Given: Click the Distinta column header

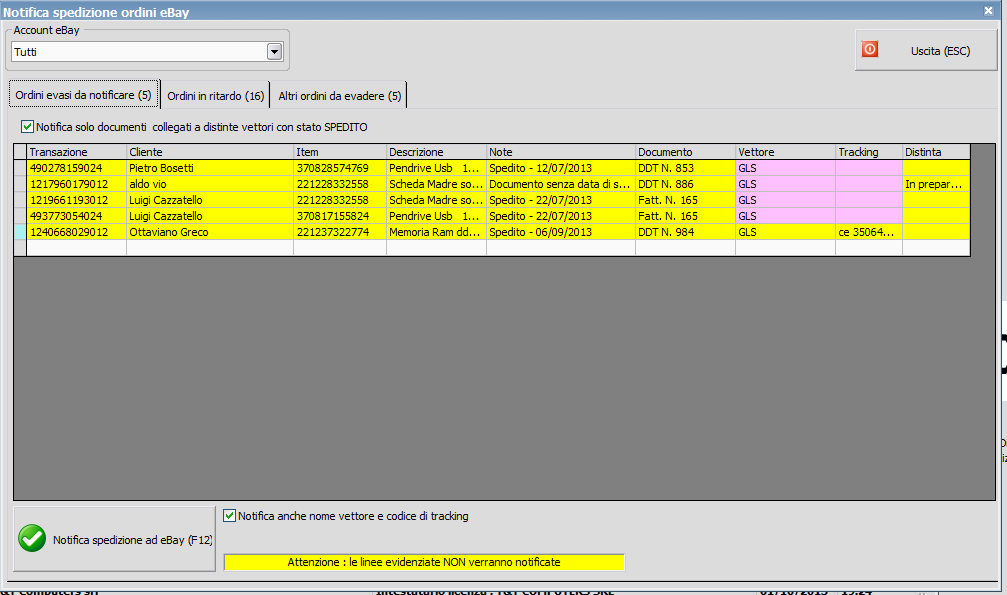Looking at the screenshot, I should pos(936,152).
